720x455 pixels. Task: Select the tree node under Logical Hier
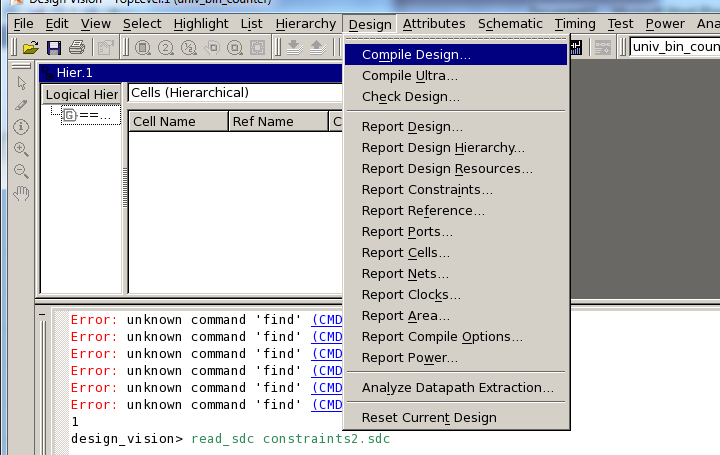[x=91, y=115]
